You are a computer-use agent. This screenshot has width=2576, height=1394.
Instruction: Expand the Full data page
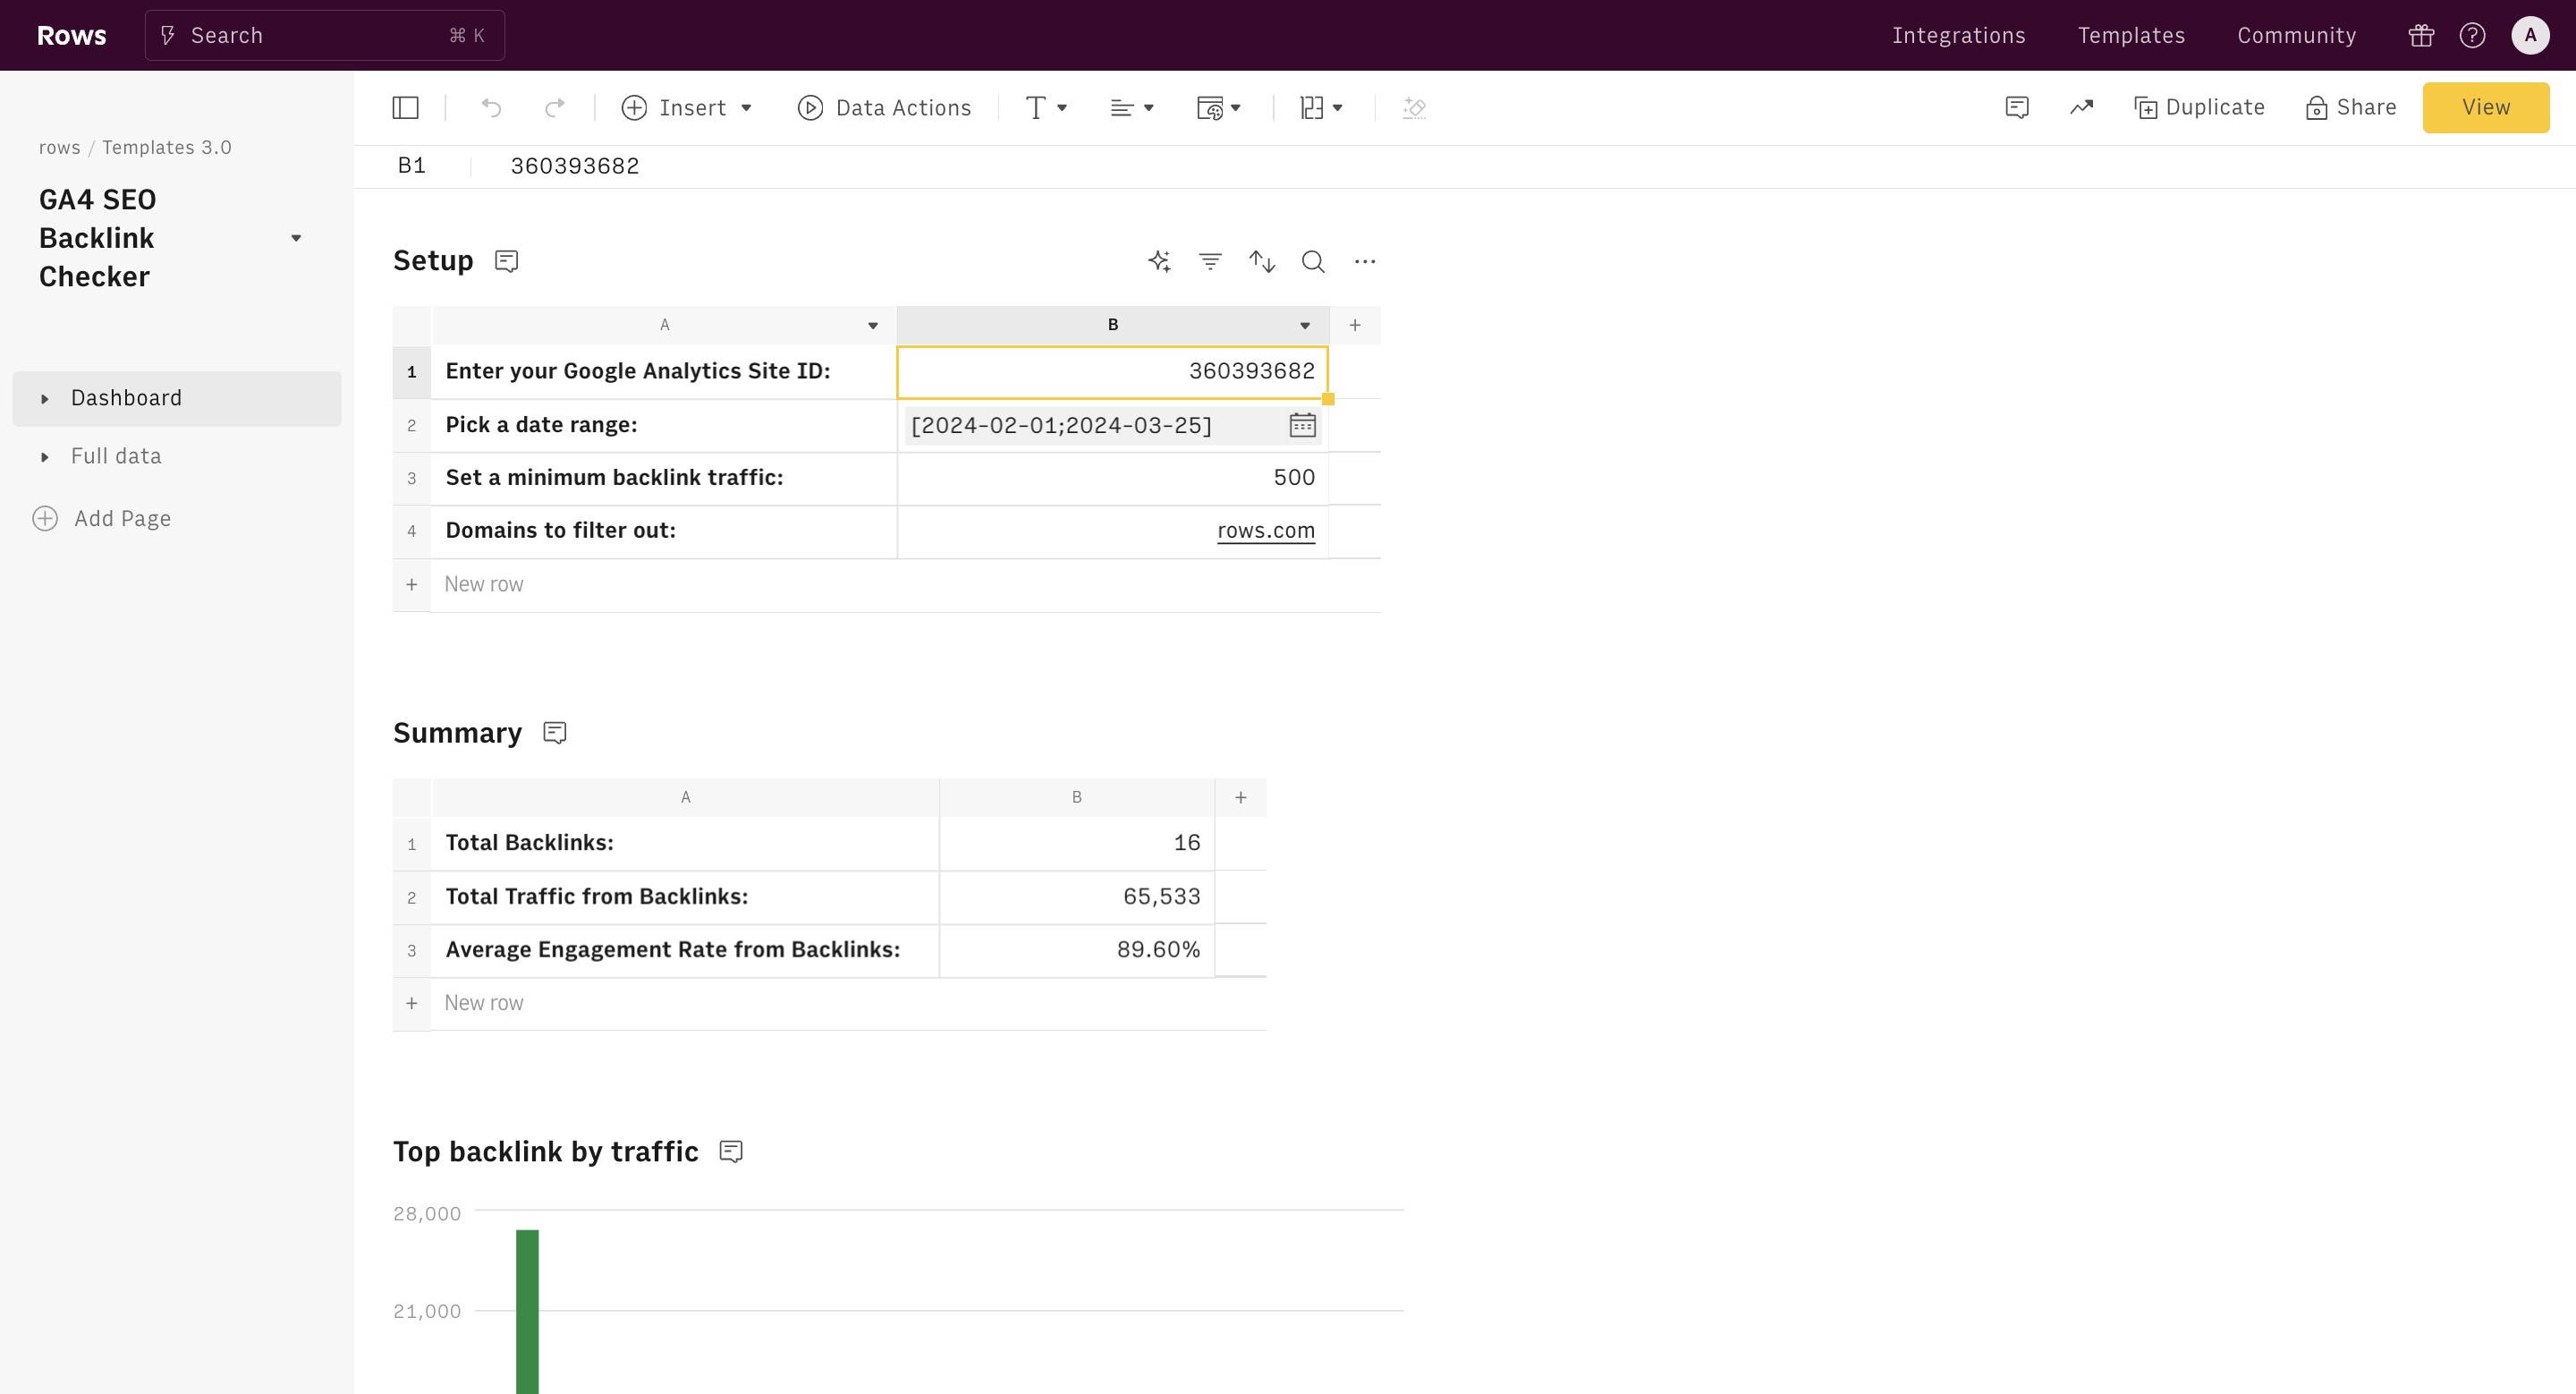pyautogui.click(x=45, y=457)
